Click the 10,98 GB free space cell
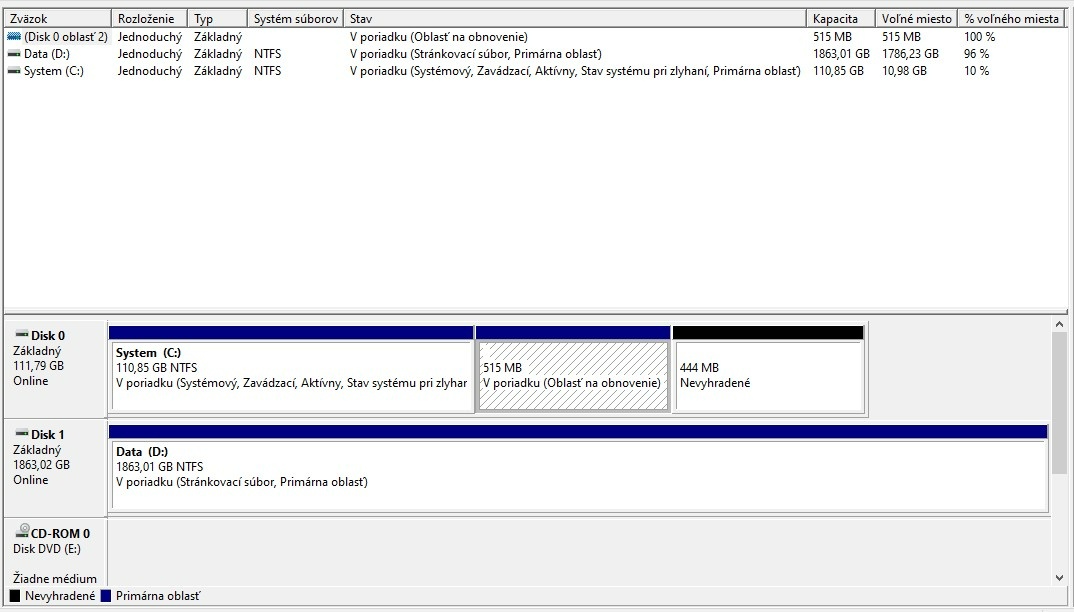Image resolution: width=1074 pixels, height=612 pixels. (x=904, y=71)
